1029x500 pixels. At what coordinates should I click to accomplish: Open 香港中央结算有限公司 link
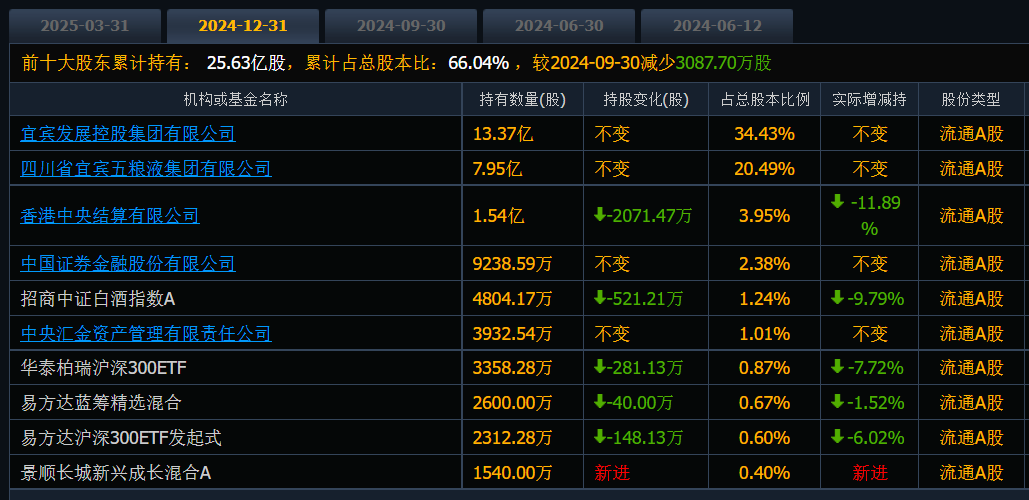pos(110,215)
